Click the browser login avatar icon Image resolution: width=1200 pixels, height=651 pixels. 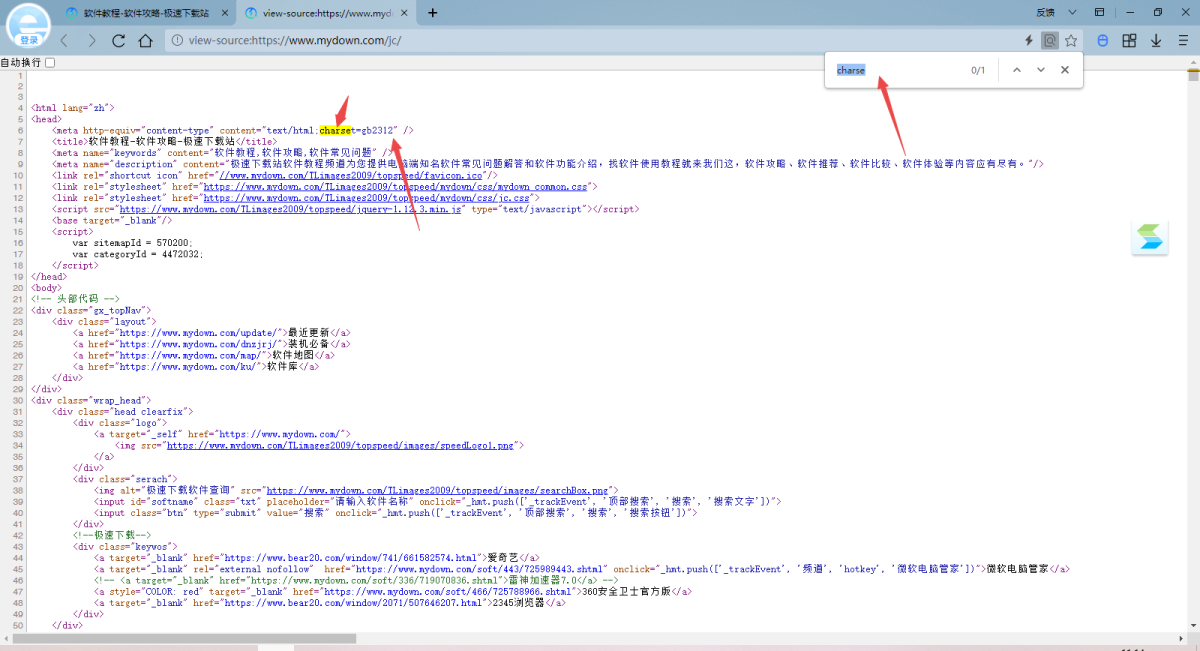(29, 27)
